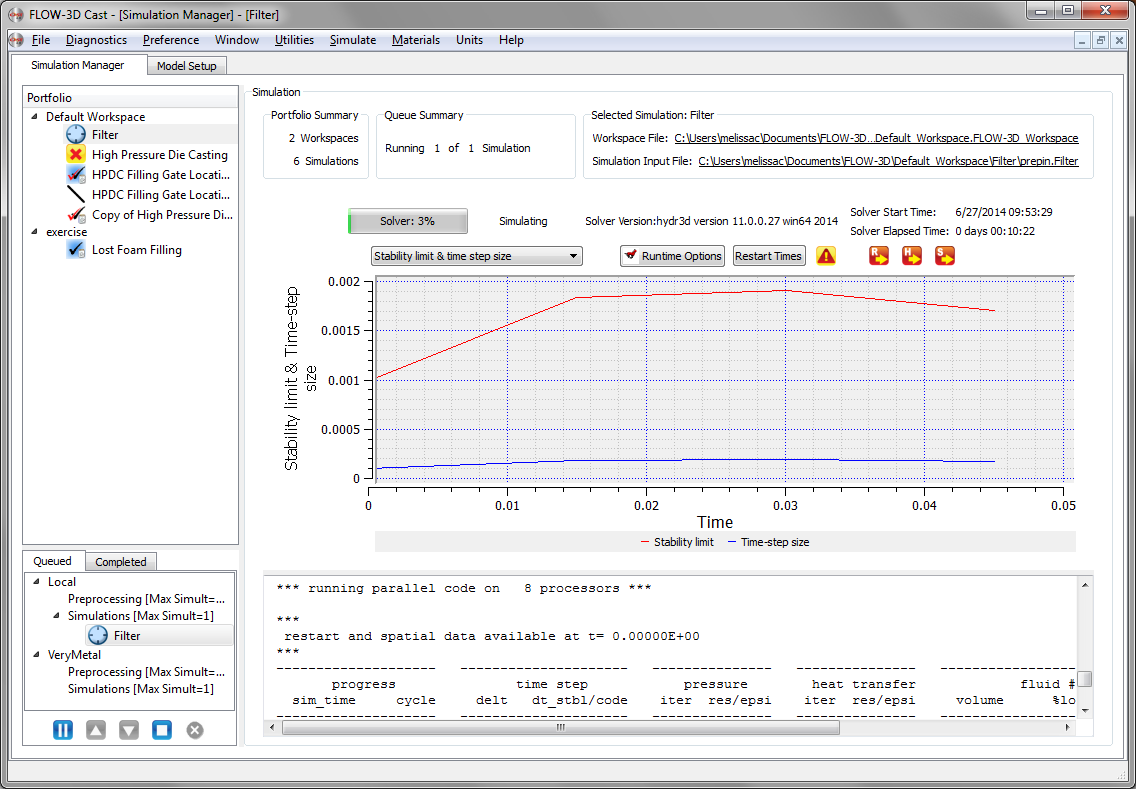Click the FLOW-3D icon left of File menu
The height and width of the screenshot is (789, 1136).
pos(17,40)
